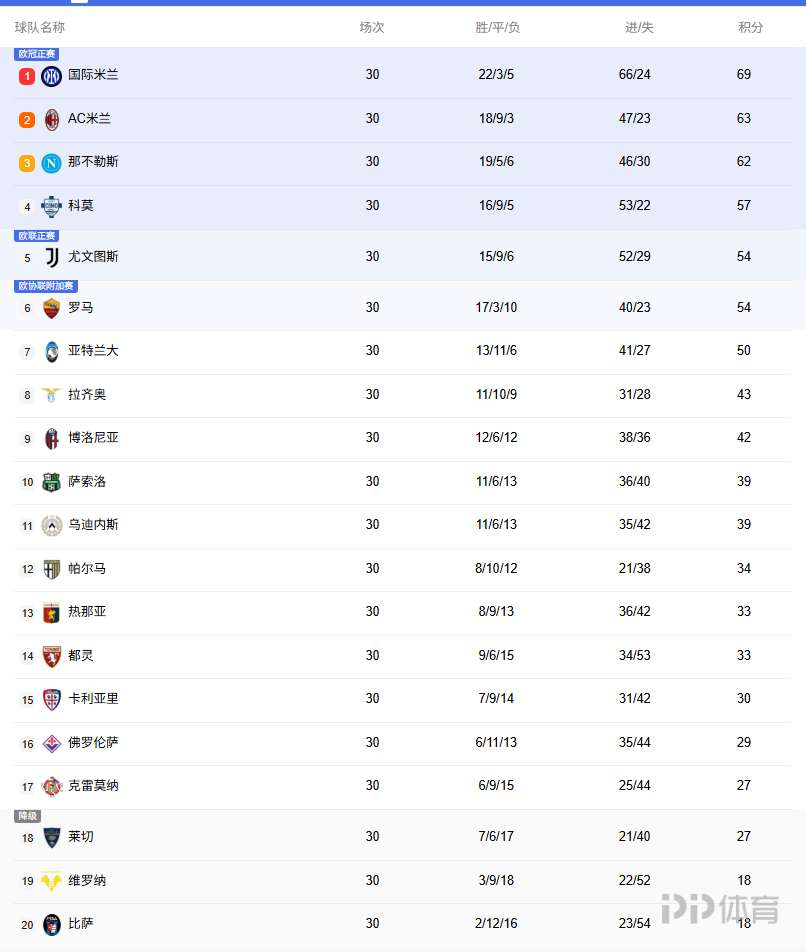807x952 pixels.
Task: Click the 欧协联附加赛 zone label
Action: pos(46,286)
